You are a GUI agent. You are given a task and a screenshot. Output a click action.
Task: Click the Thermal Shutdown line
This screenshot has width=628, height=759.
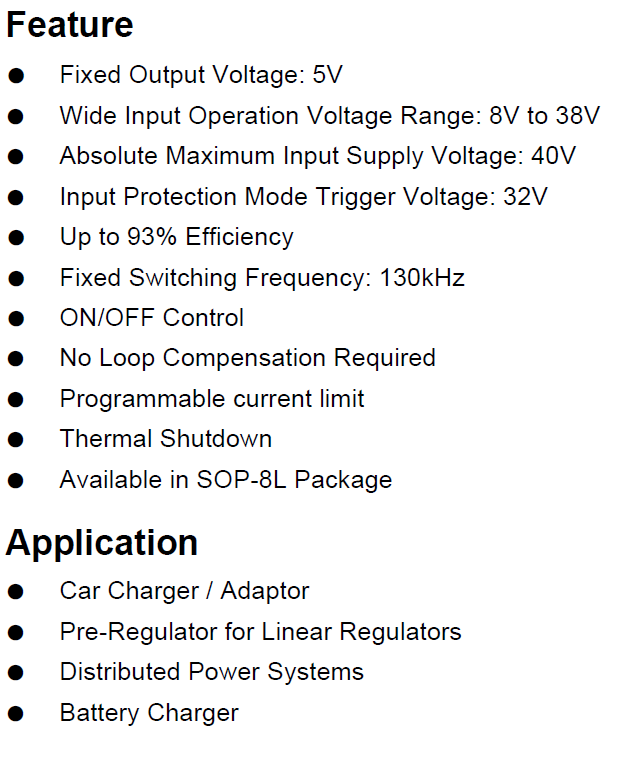click(166, 439)
